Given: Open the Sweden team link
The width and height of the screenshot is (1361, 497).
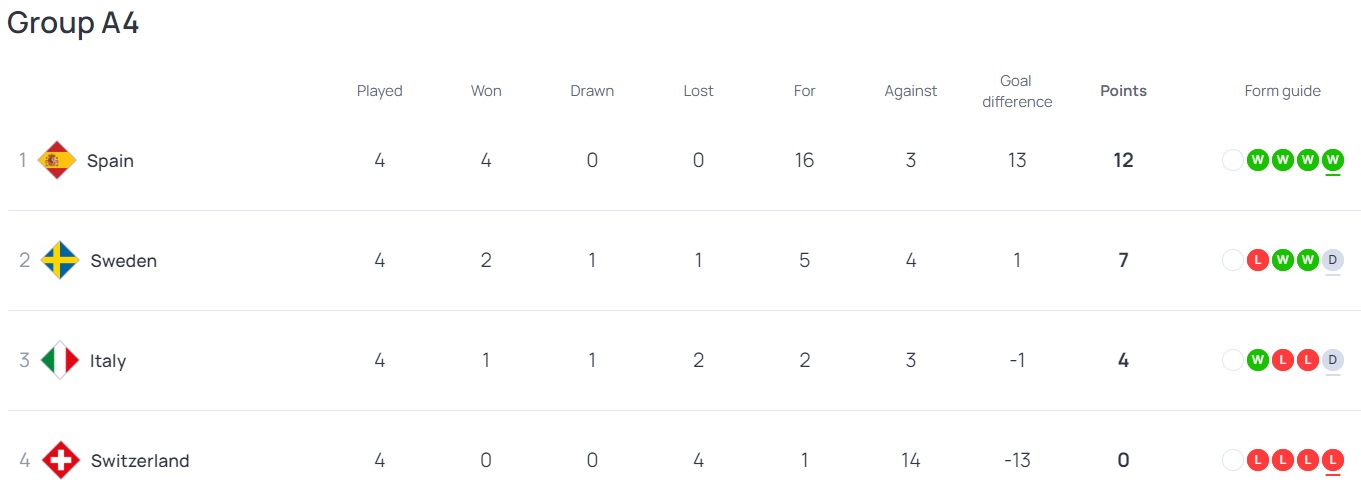Looking at the screenshot, I should (123, 260).
